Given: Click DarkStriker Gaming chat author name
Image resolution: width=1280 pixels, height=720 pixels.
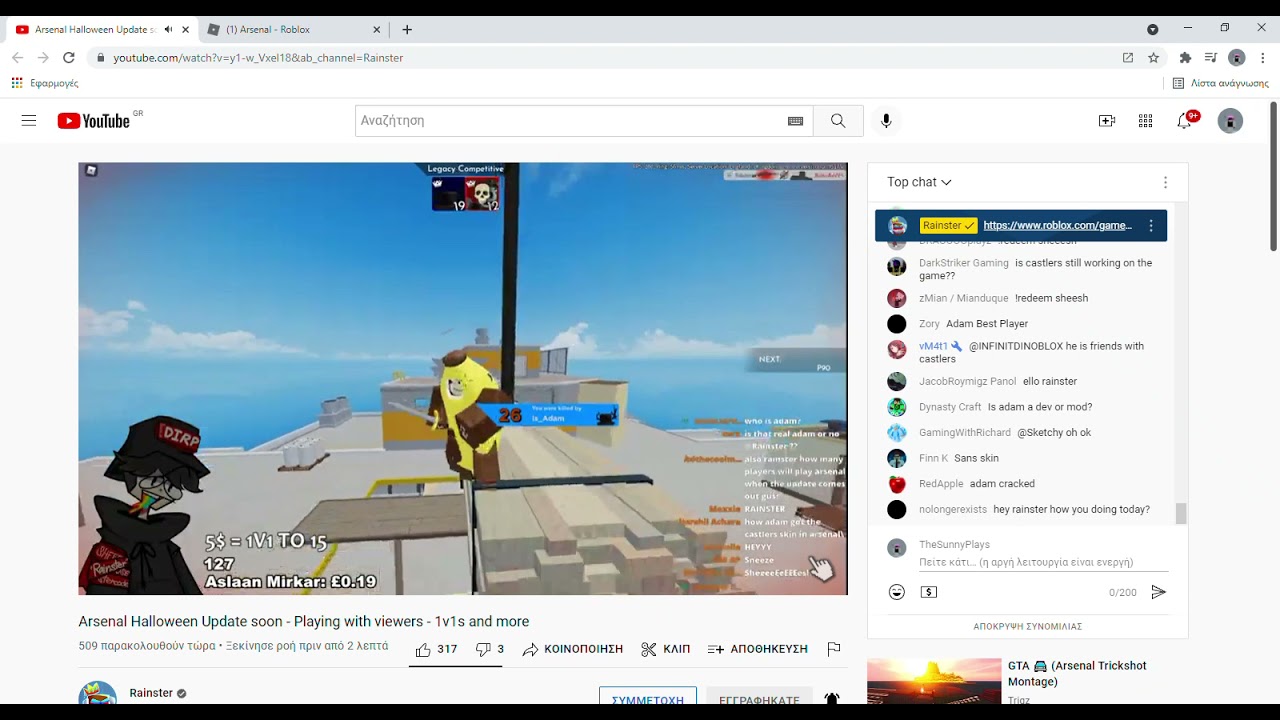Looking at the screenshot, I should (964, 263).
